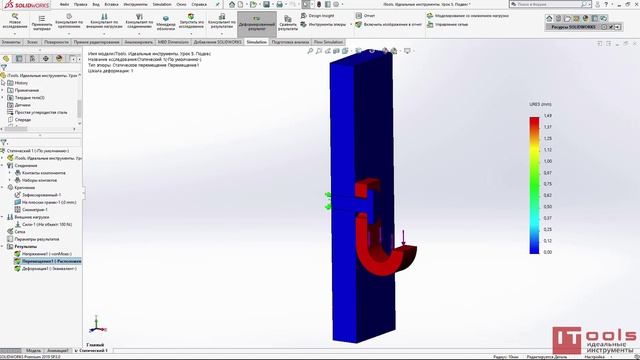Switch to Поверхности ribbon tab
This screenshot has height=360, width=640.
pos(56,42)
